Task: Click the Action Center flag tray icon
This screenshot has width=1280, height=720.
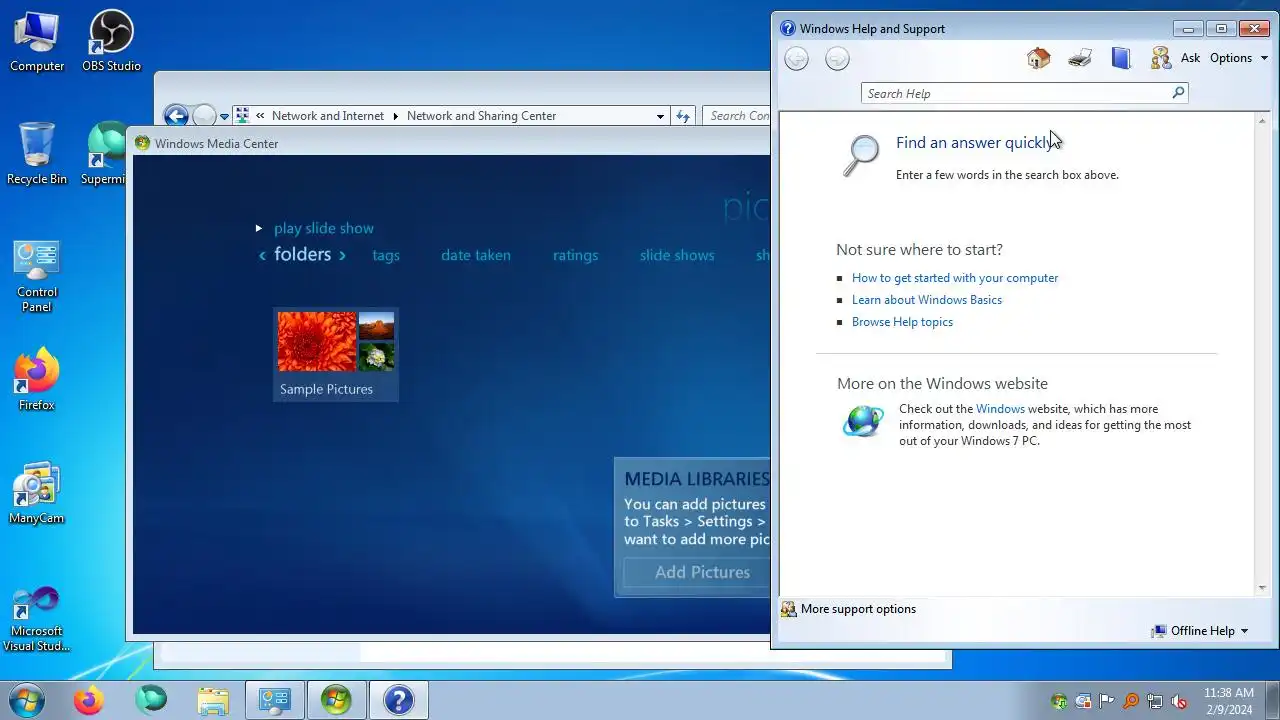Action: pos(1107,701)
